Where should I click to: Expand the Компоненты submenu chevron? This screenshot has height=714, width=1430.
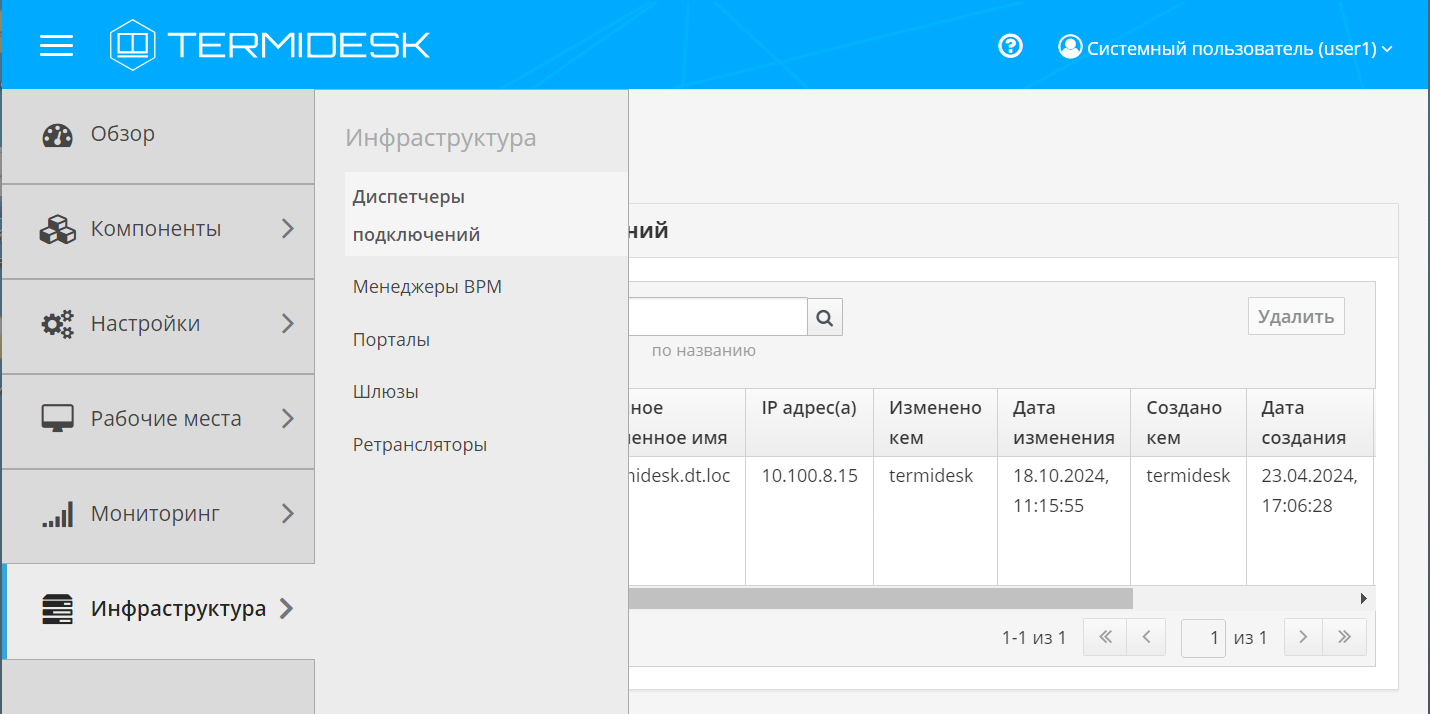(x=288, y=229)
